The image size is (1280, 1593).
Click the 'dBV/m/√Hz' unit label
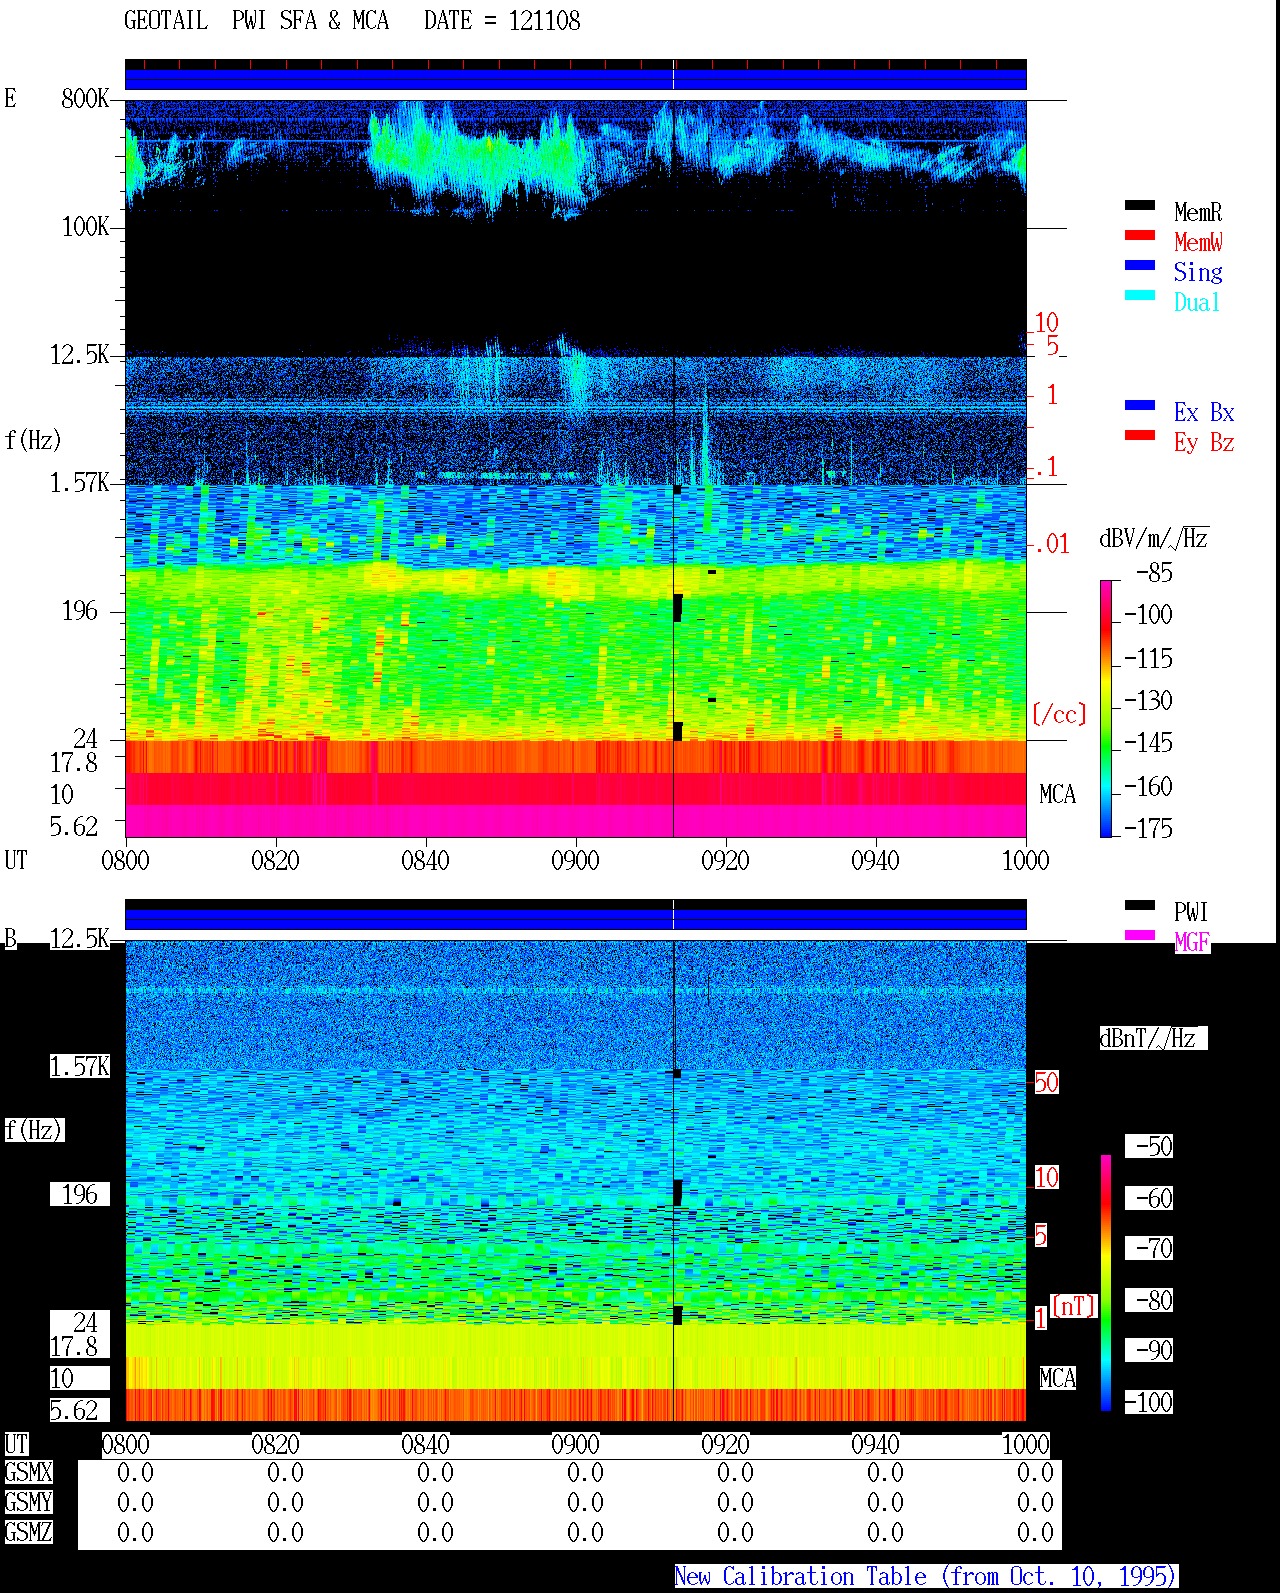(x=1154, y=538)
